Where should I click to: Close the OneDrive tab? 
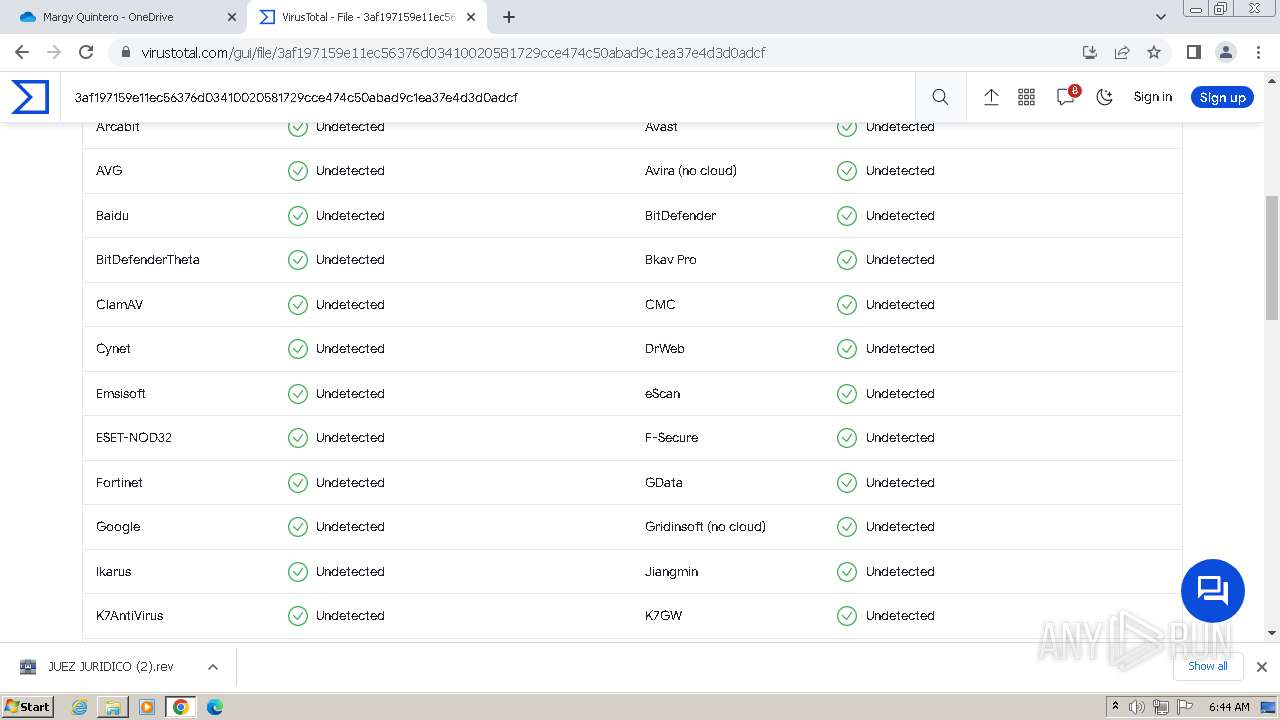pos(232,17)
